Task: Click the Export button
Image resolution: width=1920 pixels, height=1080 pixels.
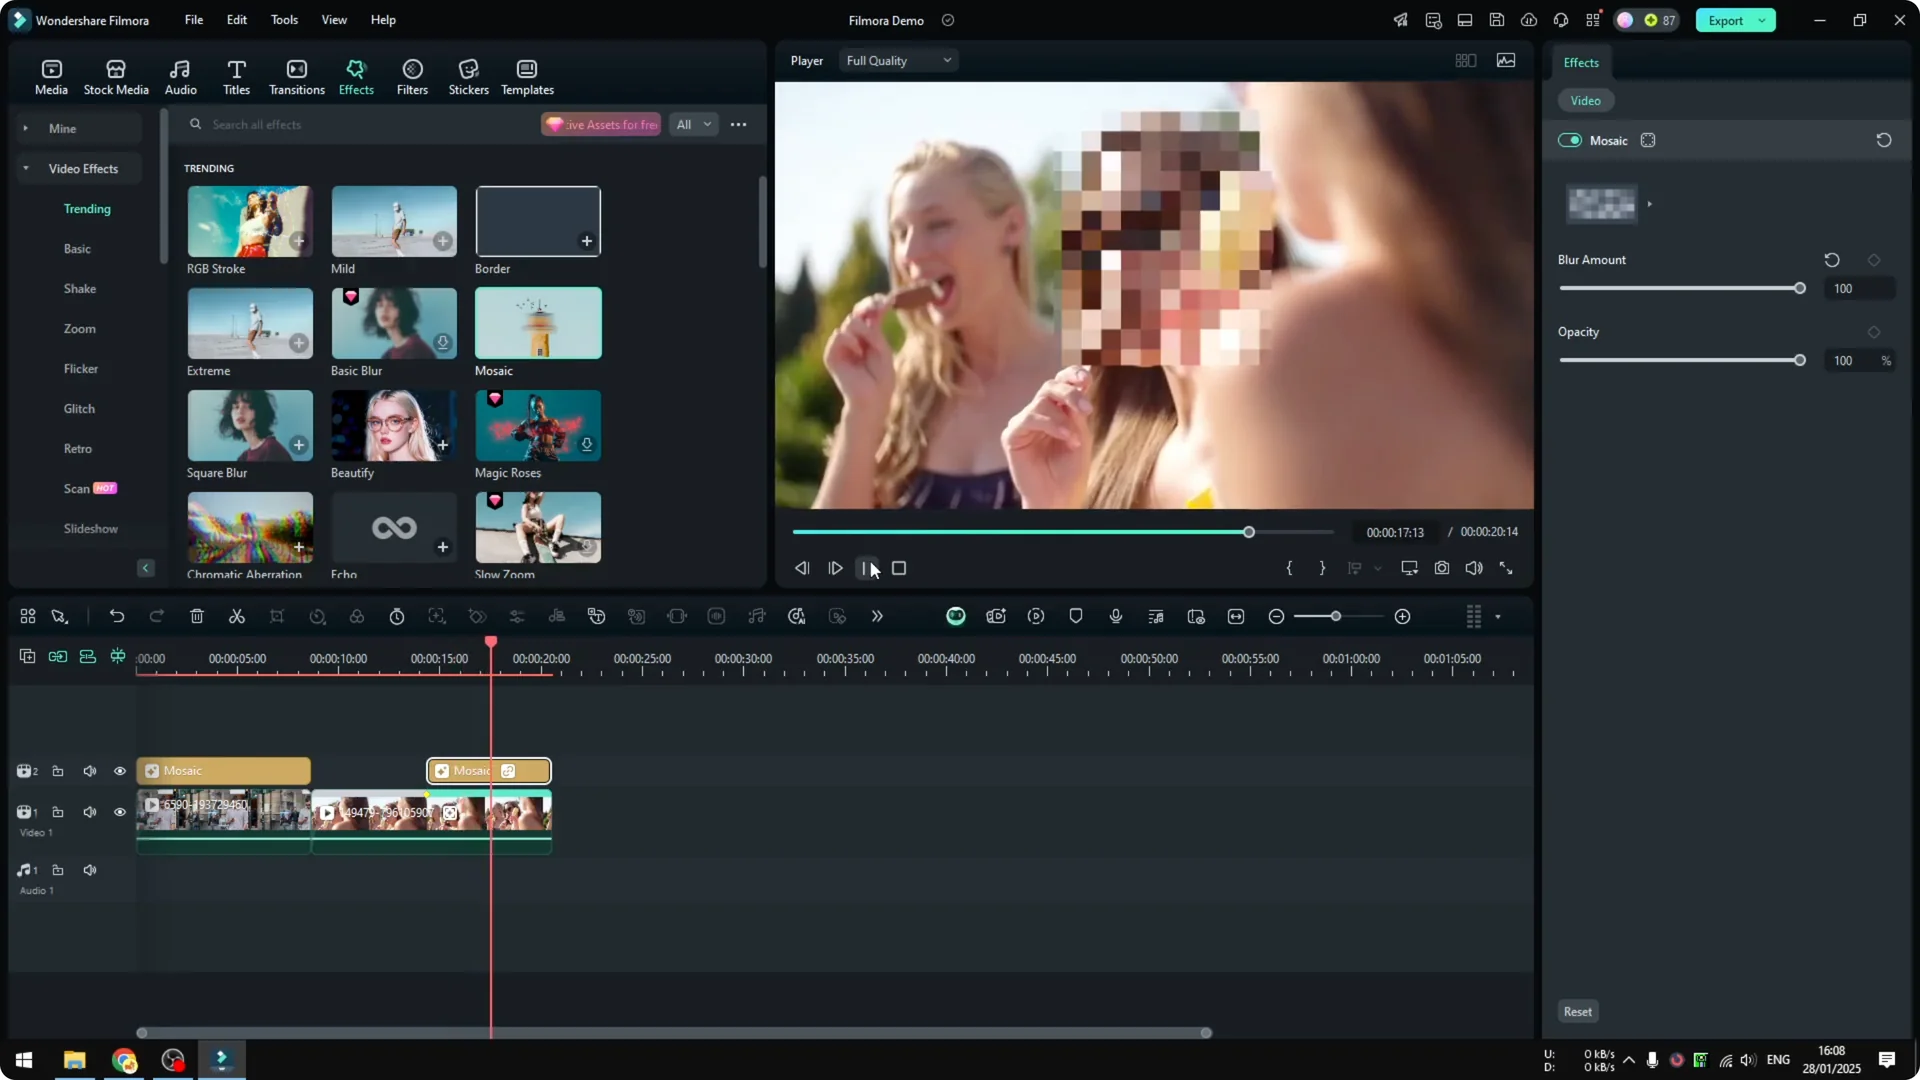Action: [x=1727, y=20]
